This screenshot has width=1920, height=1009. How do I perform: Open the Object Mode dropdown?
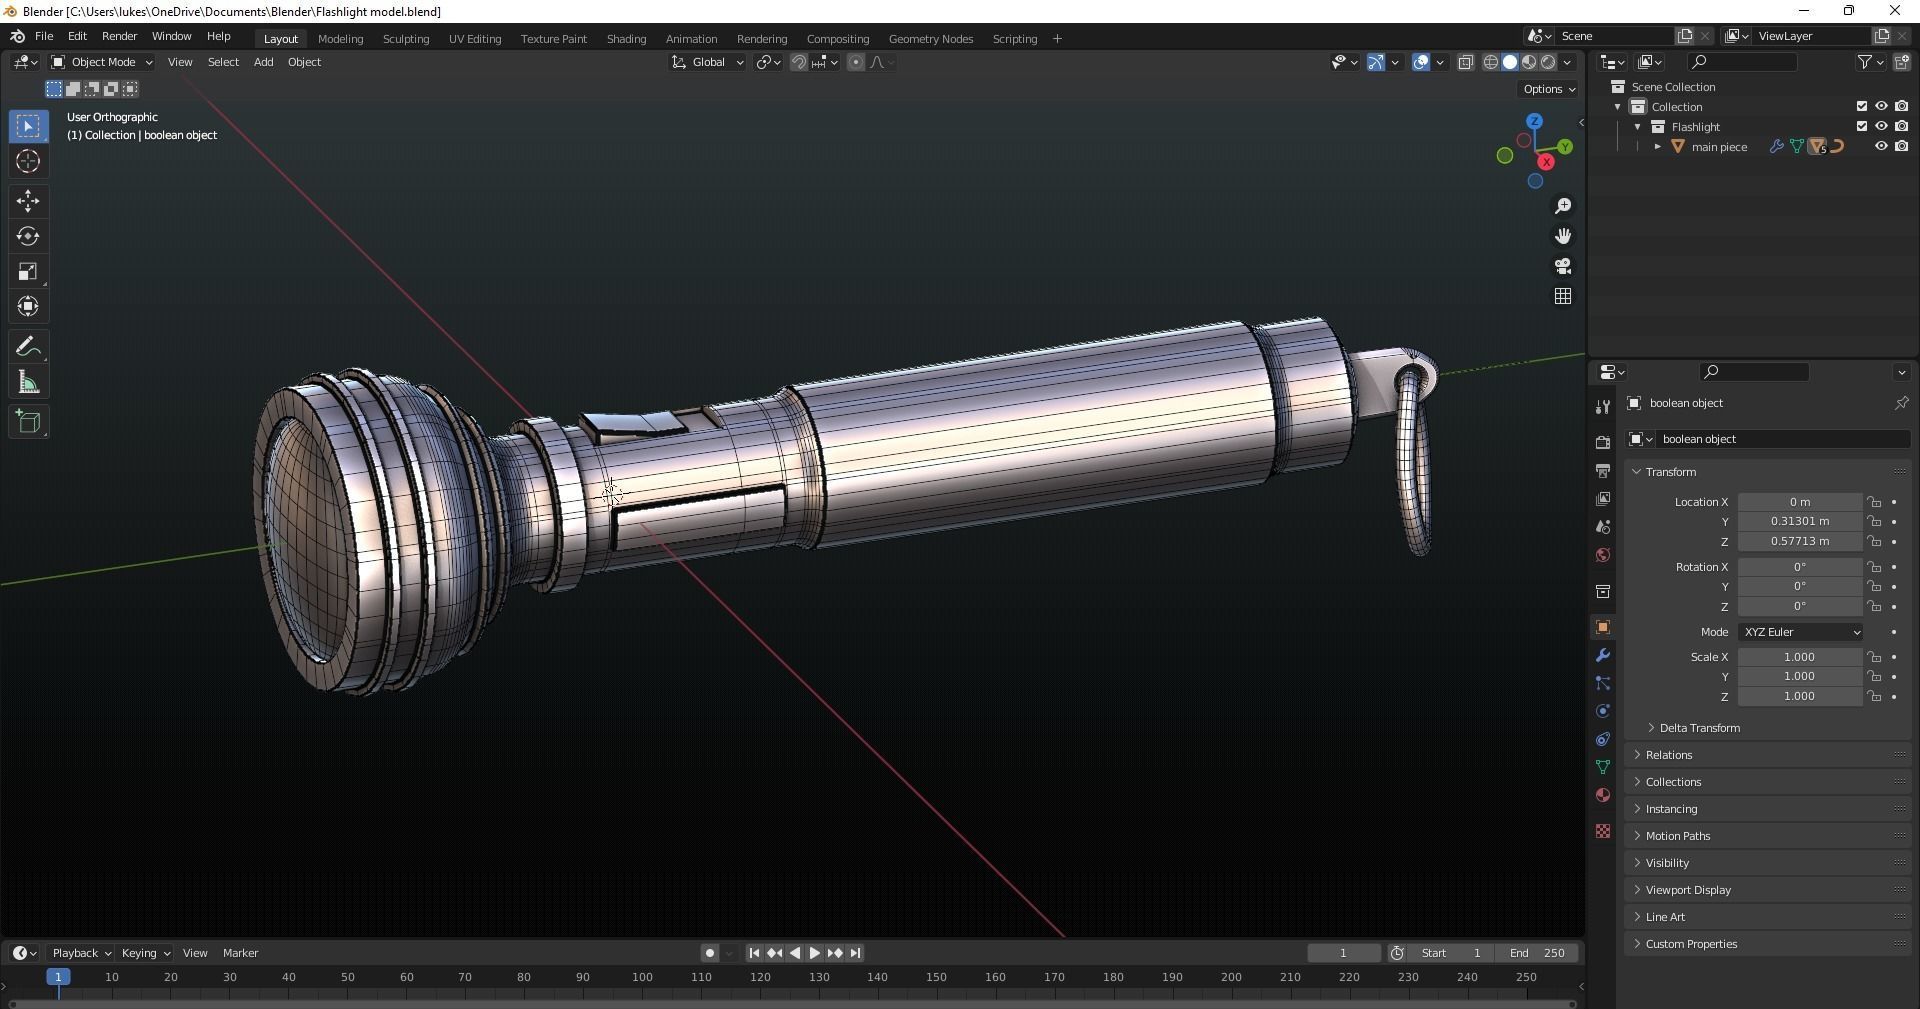[102, 62]
